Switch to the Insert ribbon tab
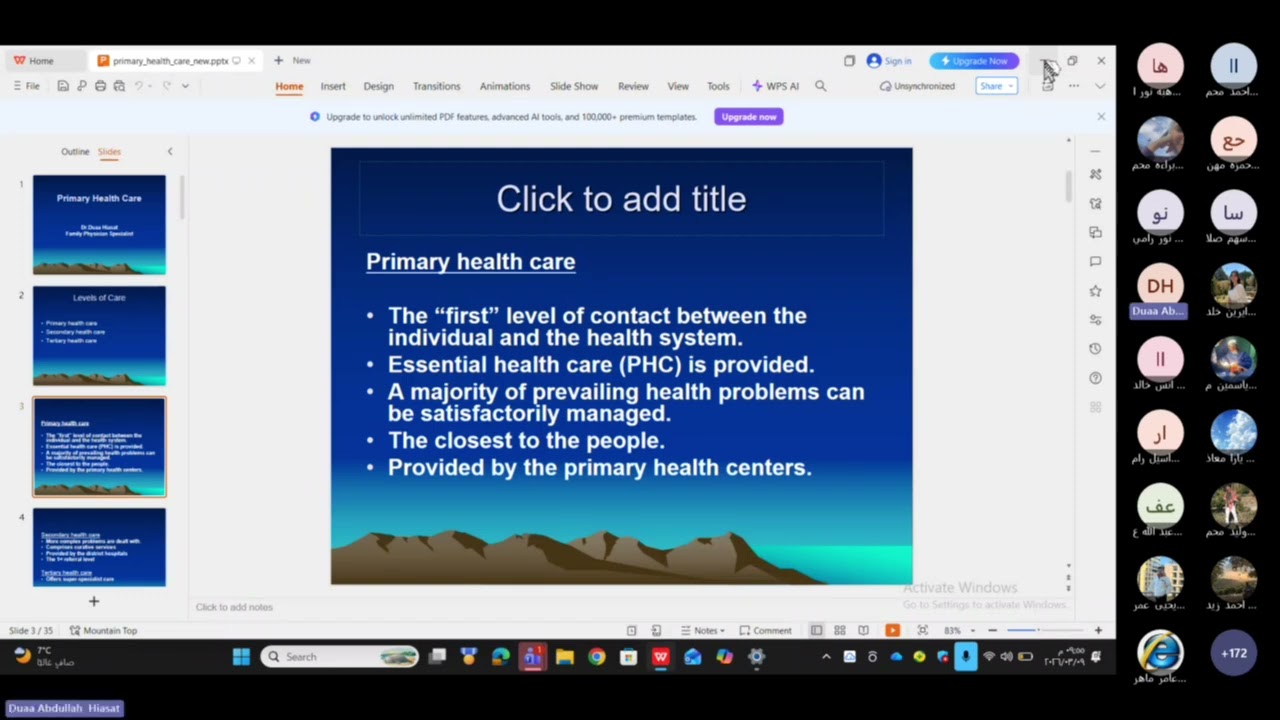The image size is (1280, 720). coord(333,86)
